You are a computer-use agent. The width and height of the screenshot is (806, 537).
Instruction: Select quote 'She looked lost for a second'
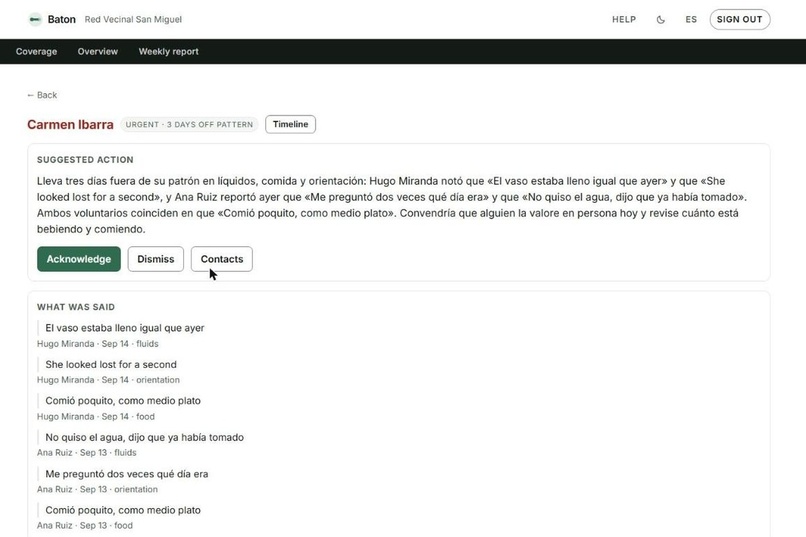[111, 364]
